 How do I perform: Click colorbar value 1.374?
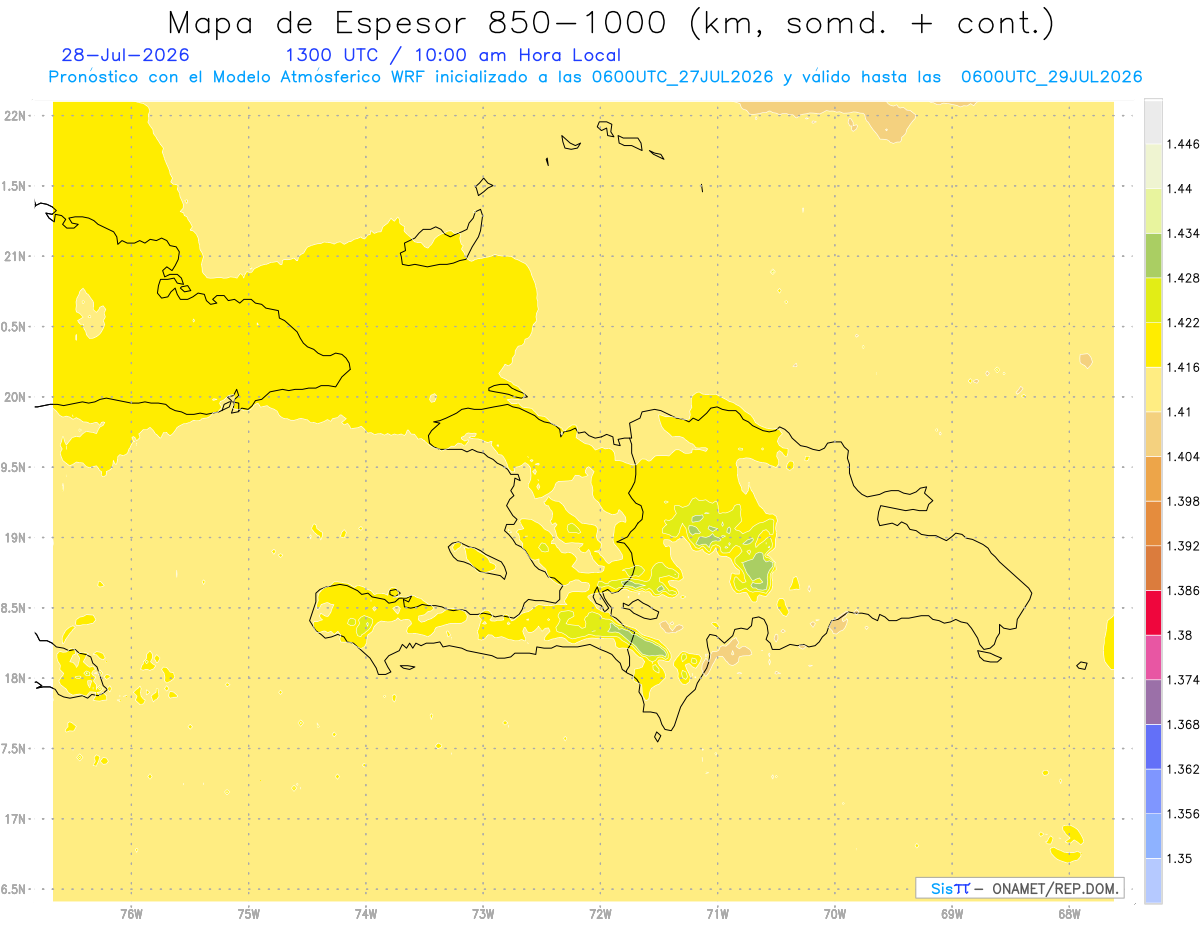[x=1183, y=680]
